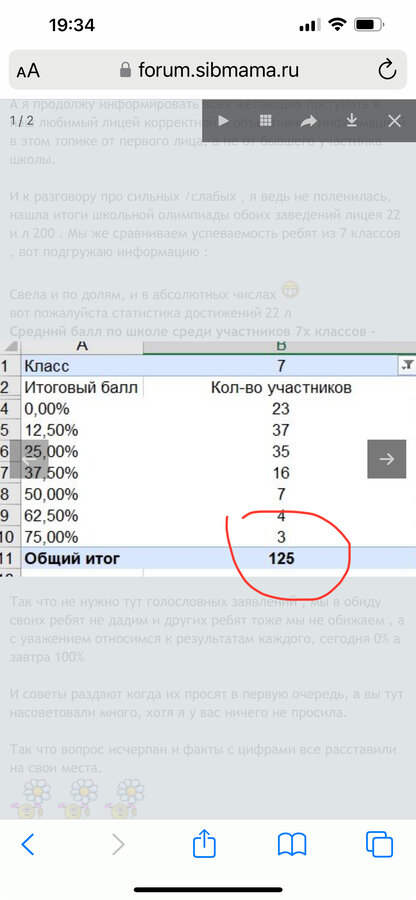The image size is (416, 900).
Task: Download the image with the download icon
Action: [x=352, y=121]
